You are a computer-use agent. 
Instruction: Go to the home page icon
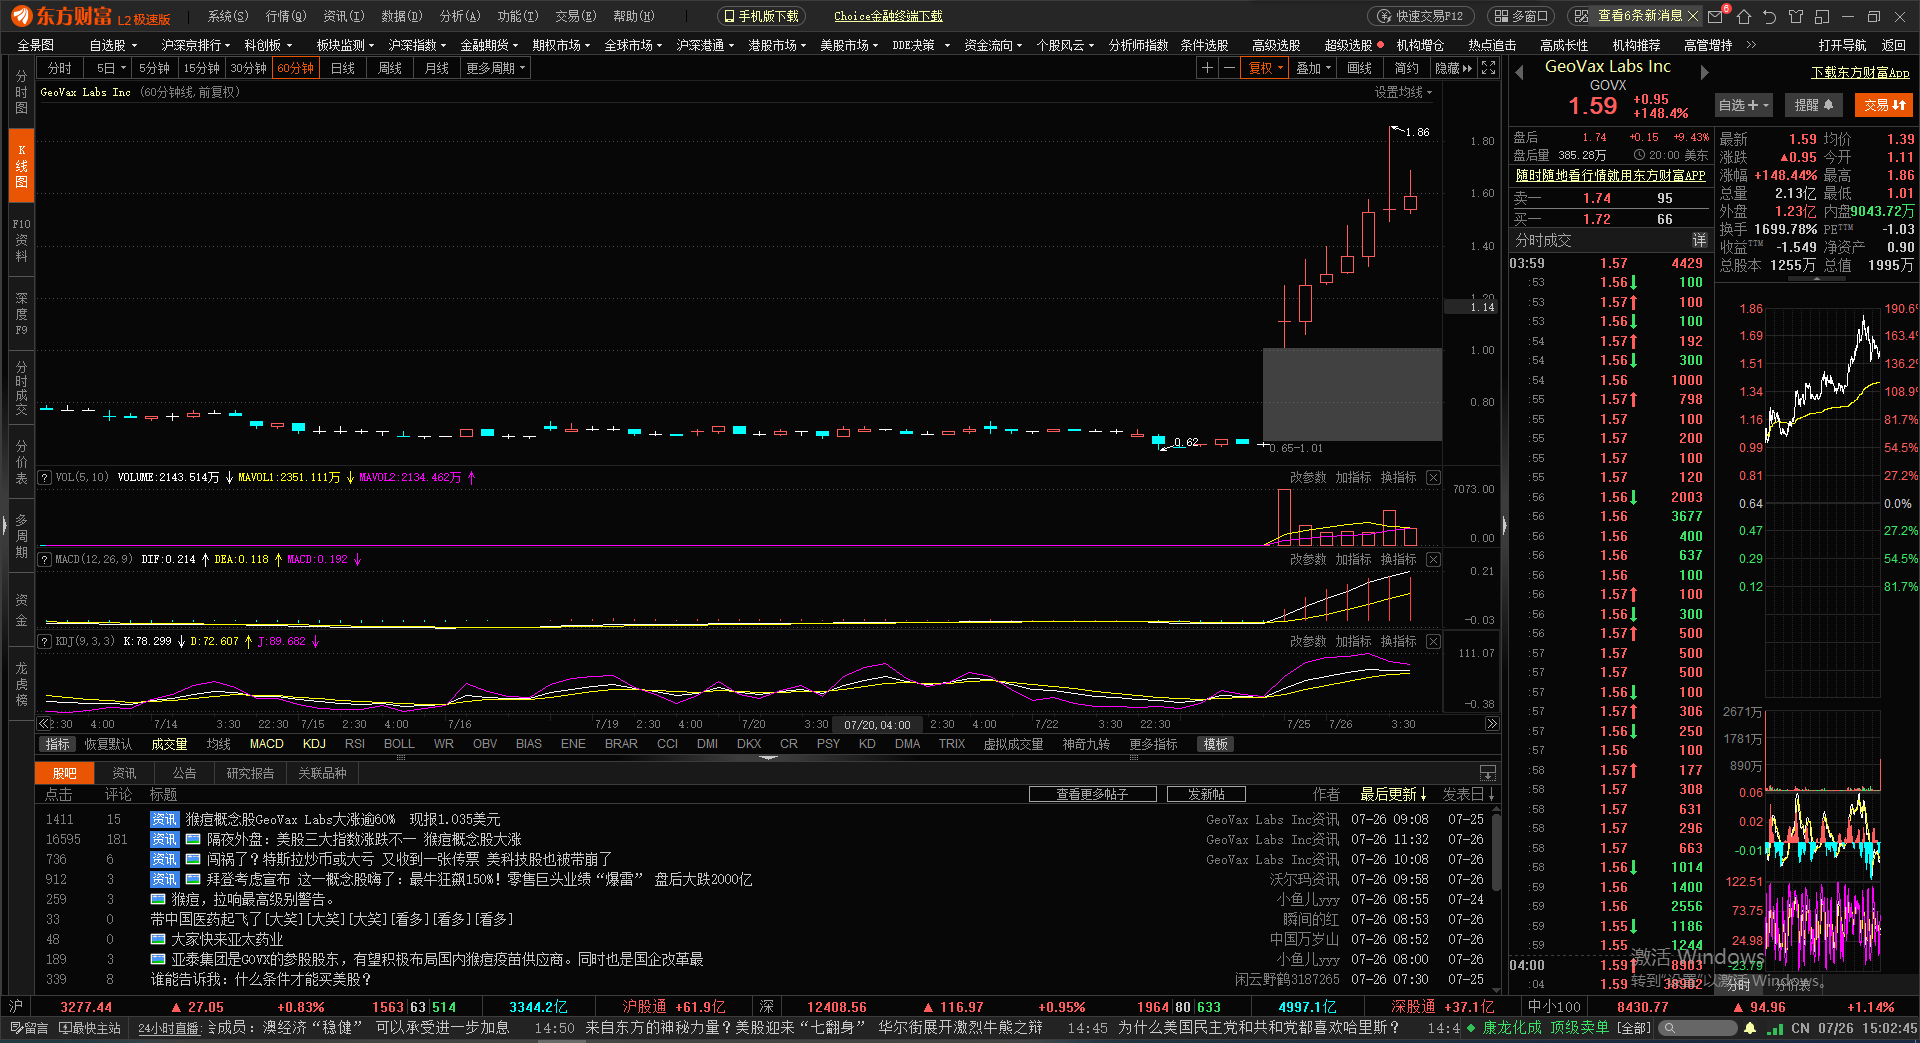1744,16
